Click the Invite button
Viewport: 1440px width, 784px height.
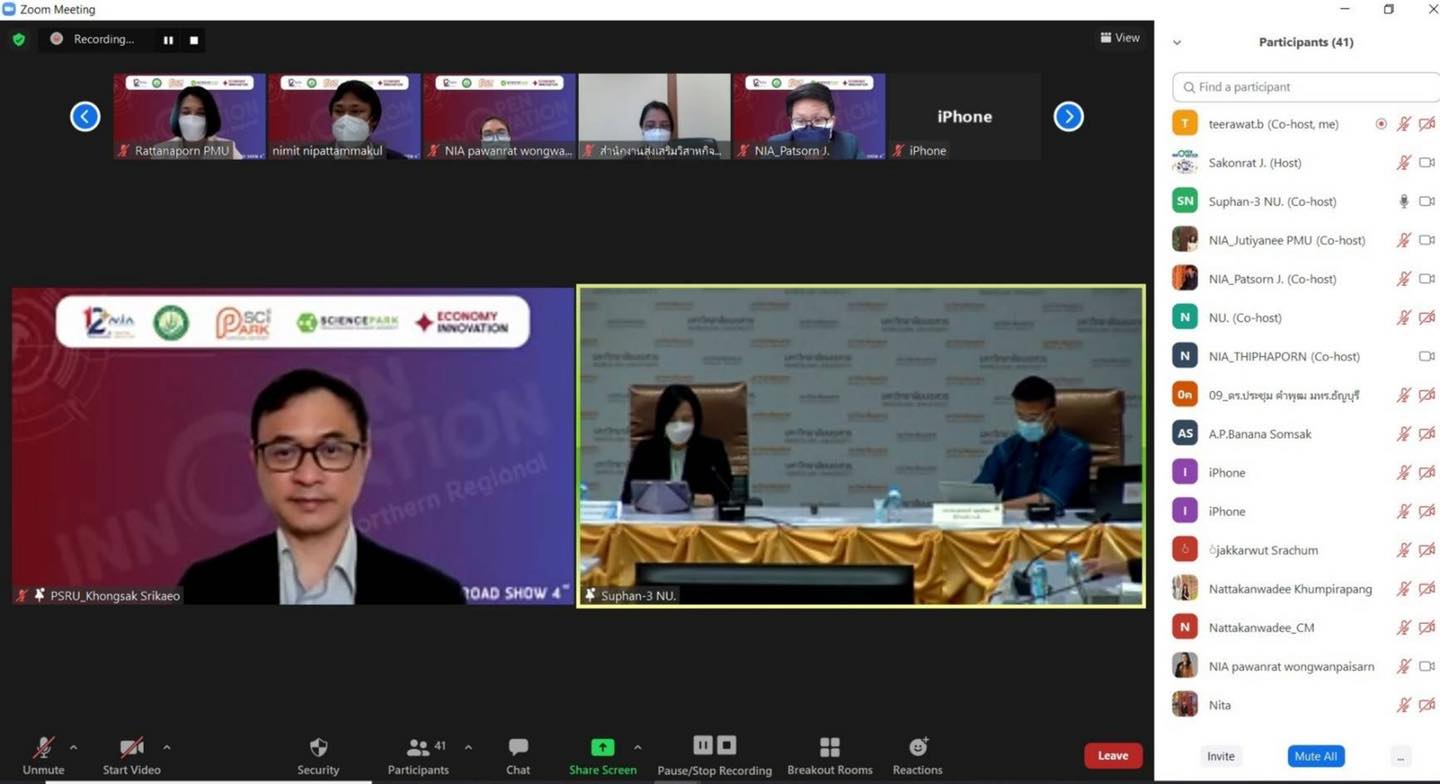click(1220, 757)
